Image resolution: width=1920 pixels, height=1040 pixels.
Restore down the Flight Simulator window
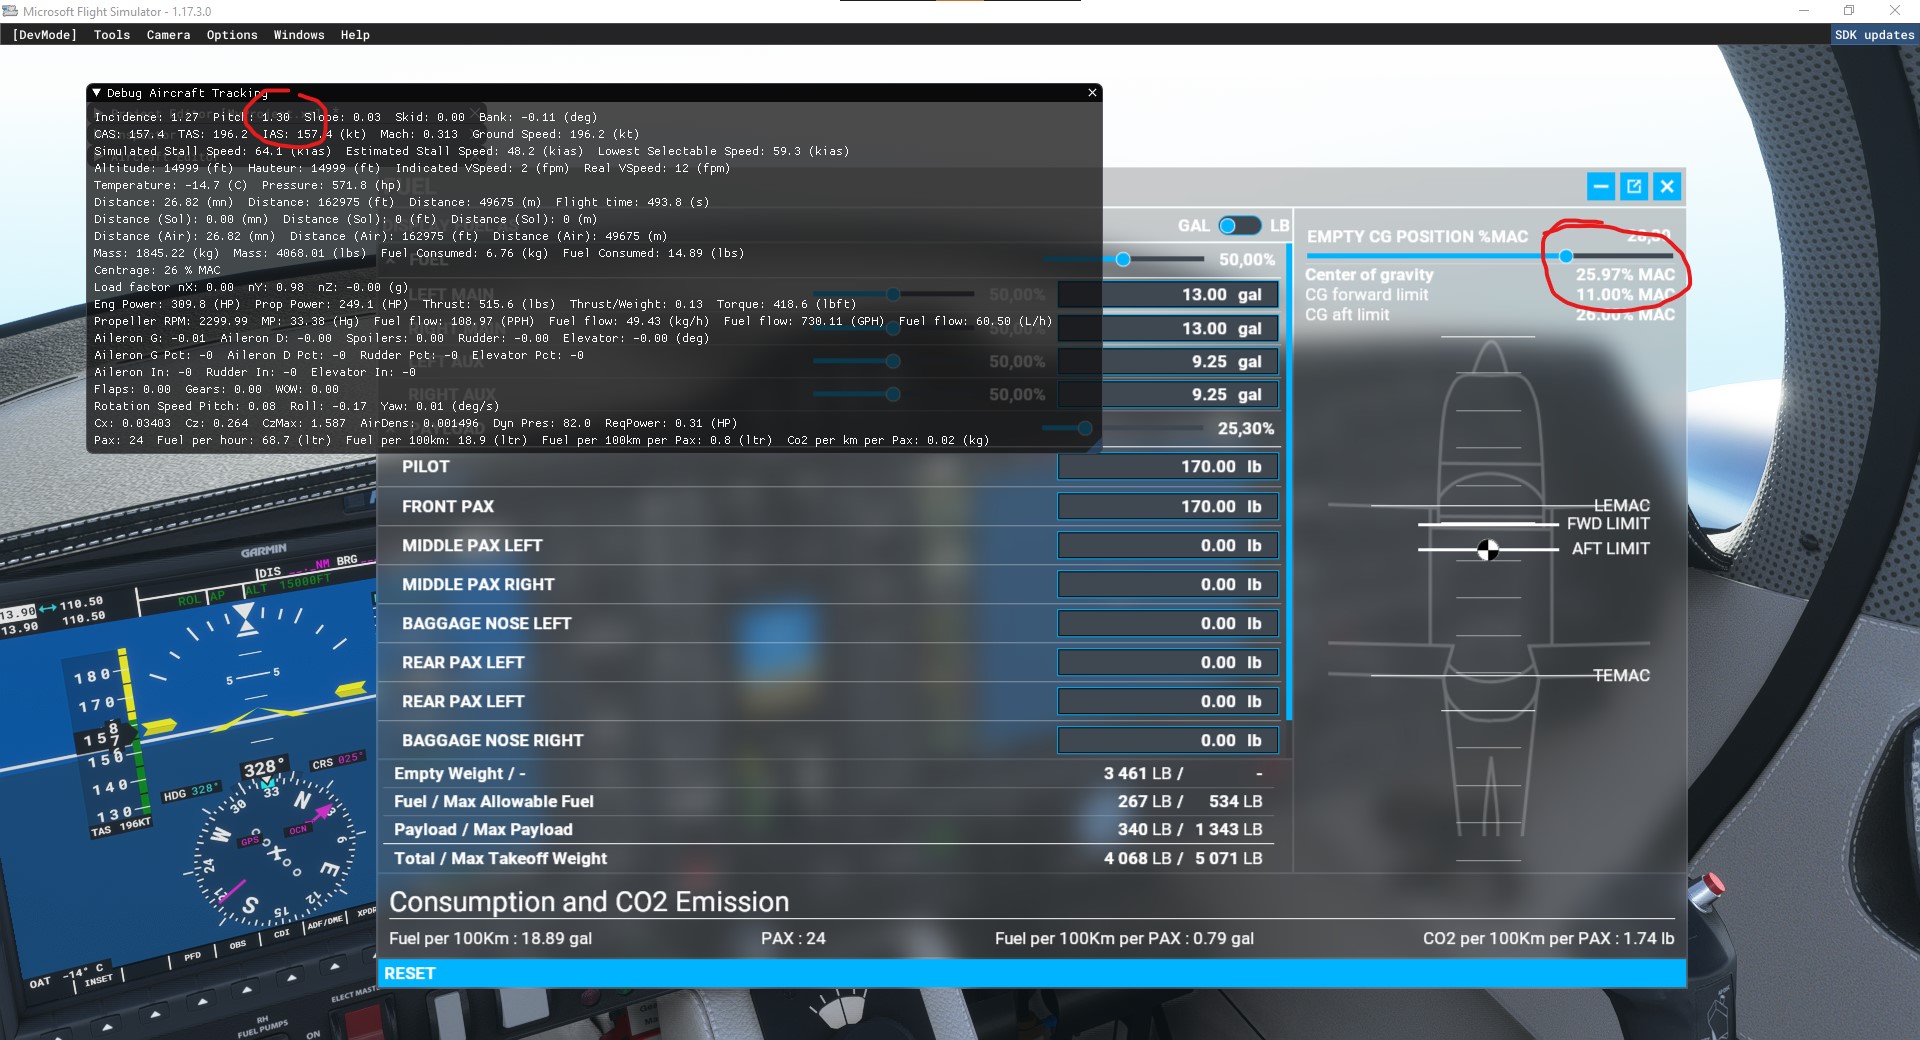coord(1849,11)
